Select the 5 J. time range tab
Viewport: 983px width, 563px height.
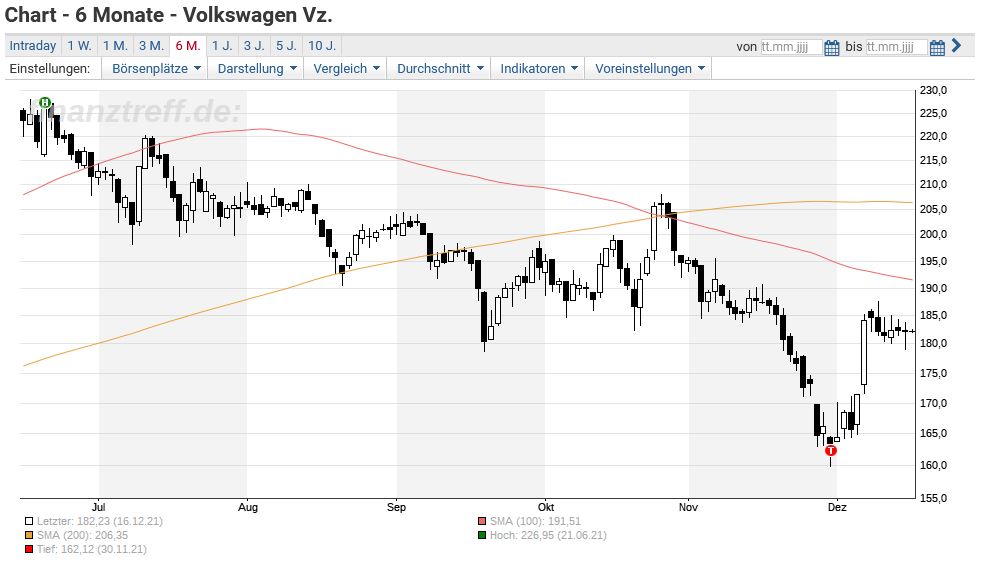click(x=286, y=46)
